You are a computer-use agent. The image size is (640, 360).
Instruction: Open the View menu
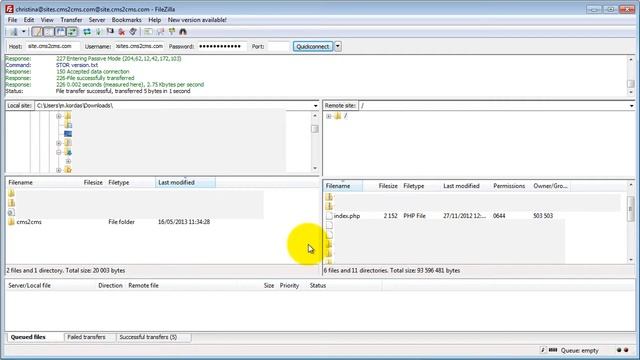tap(47, 20)
